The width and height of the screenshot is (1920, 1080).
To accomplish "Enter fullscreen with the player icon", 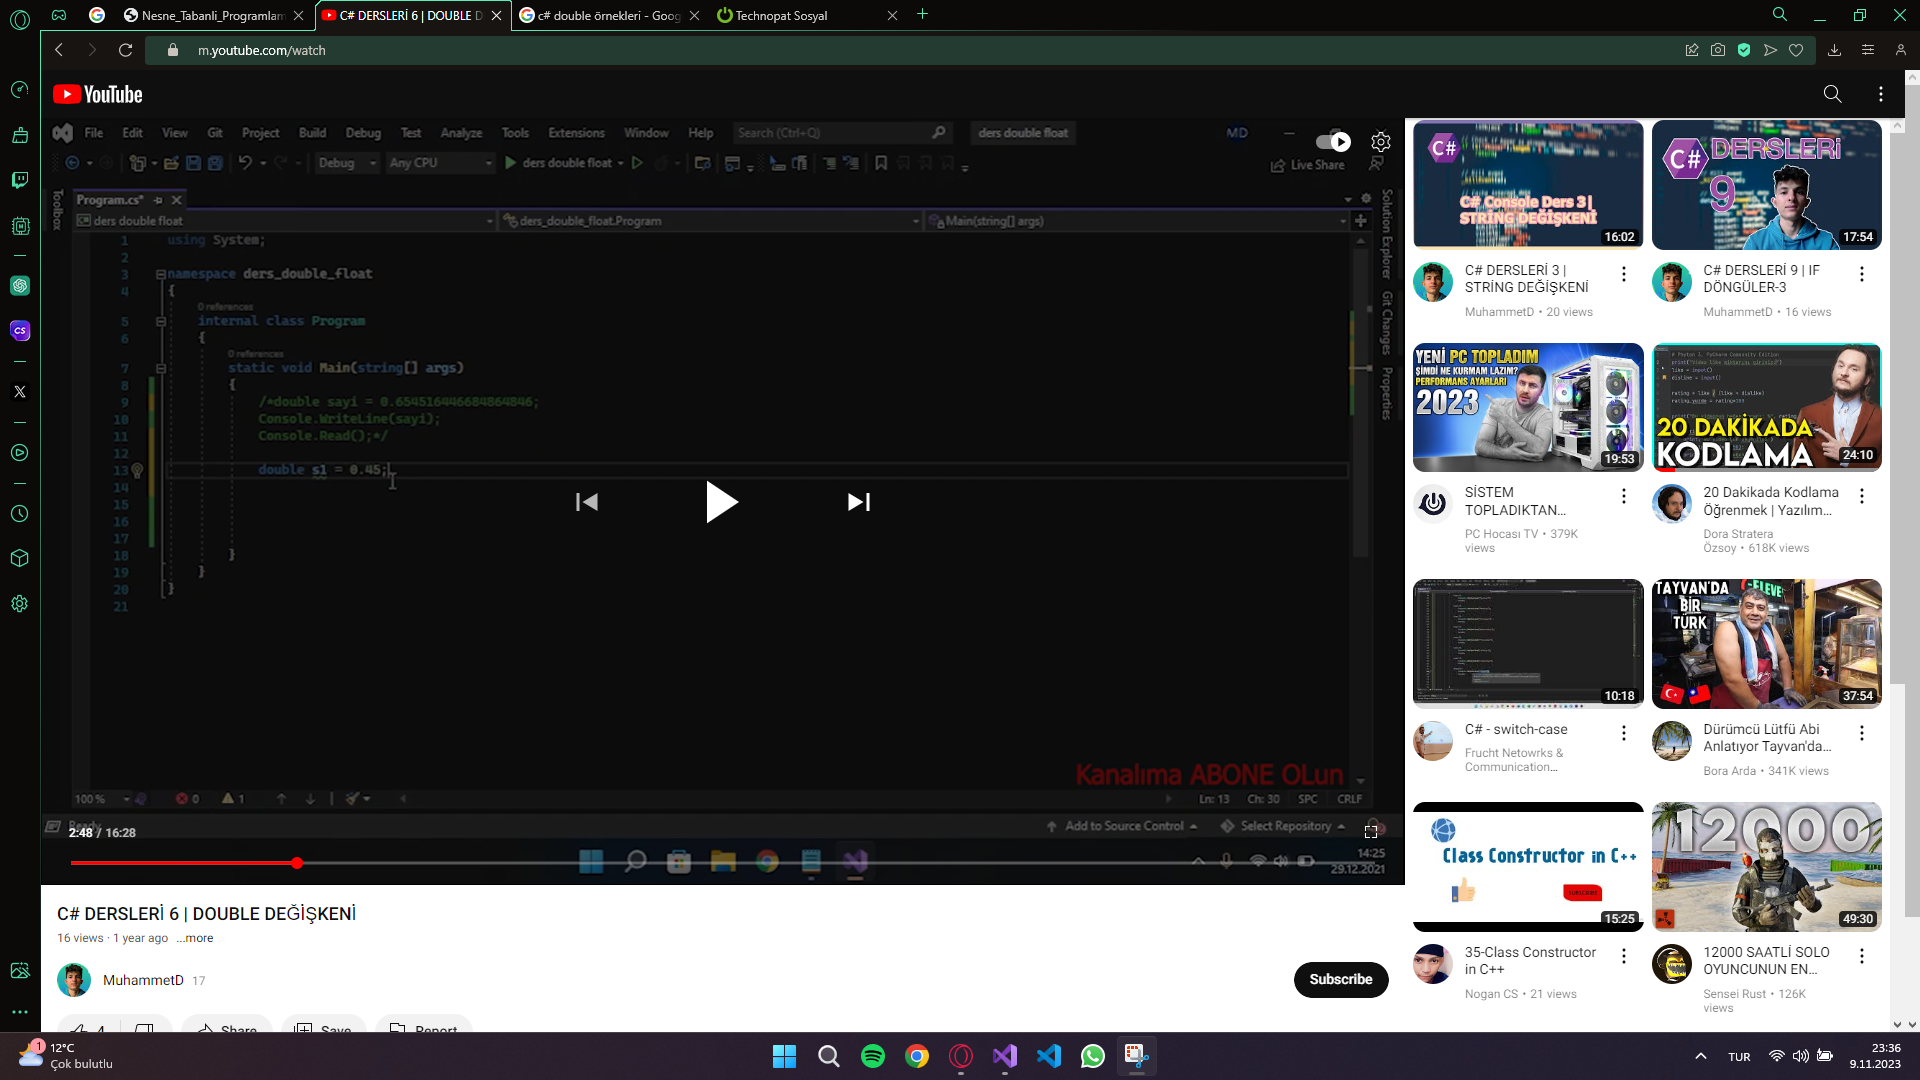I will (1371, 831).
